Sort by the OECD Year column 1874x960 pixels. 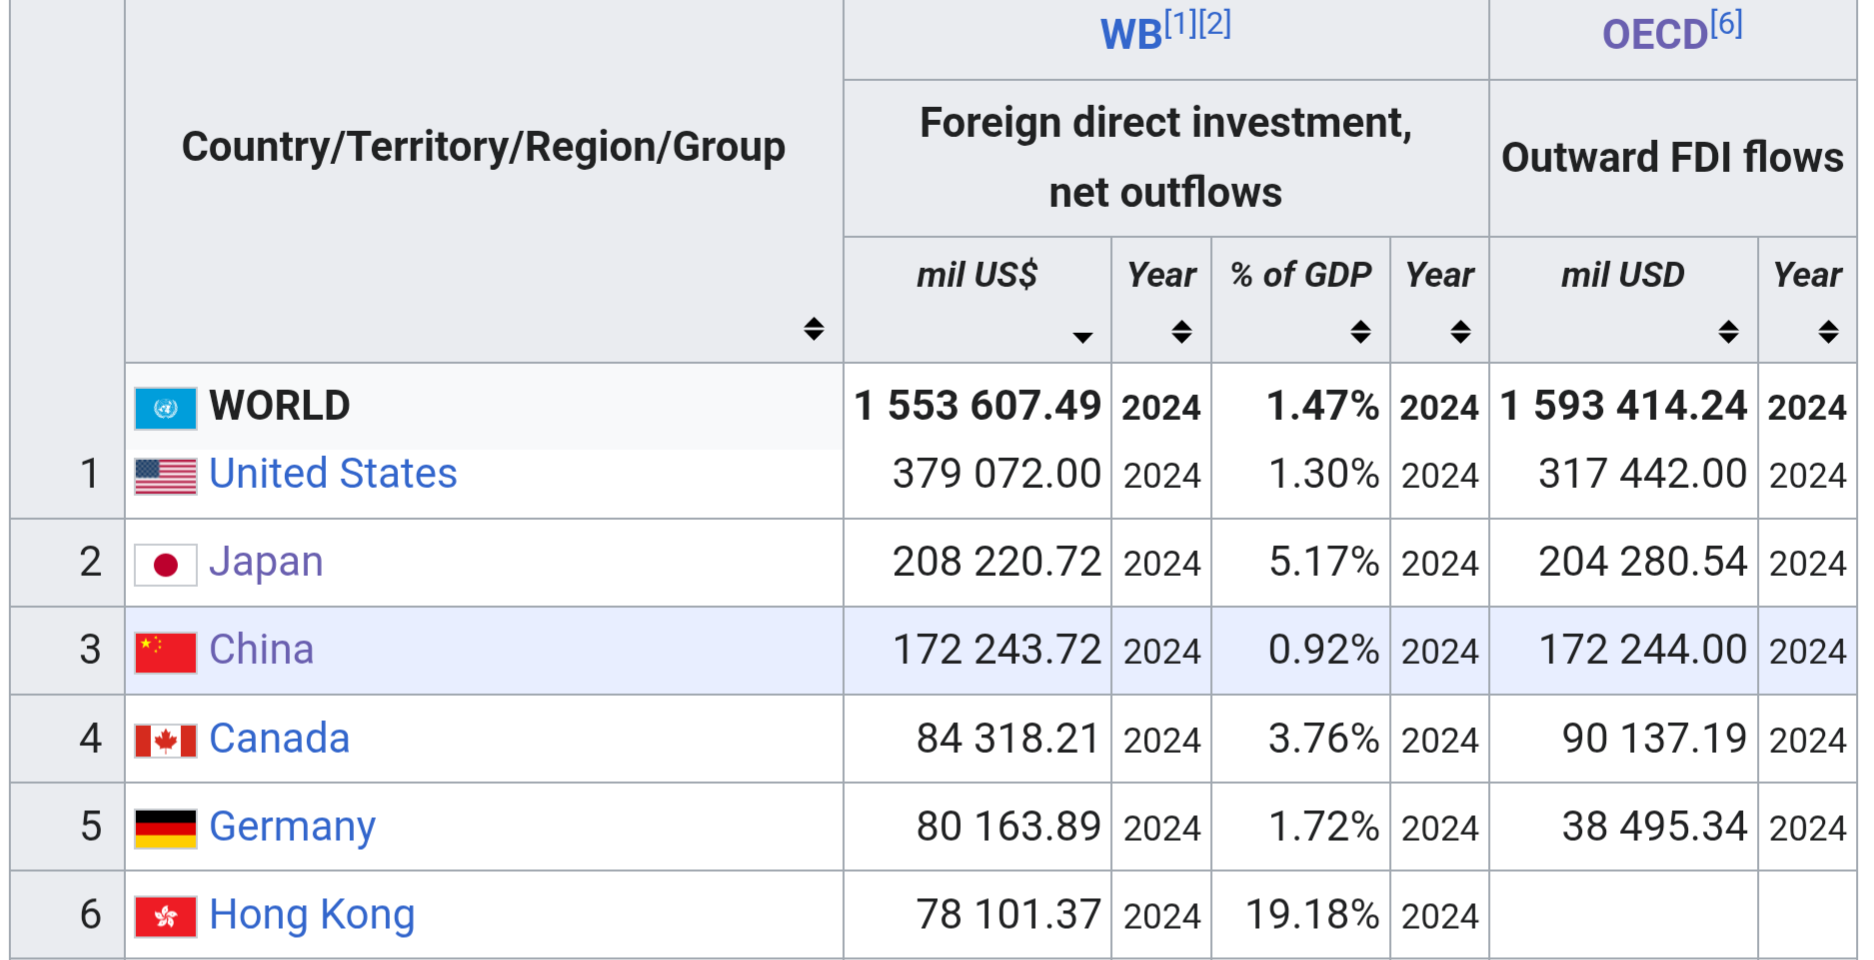coord(1828,332)
